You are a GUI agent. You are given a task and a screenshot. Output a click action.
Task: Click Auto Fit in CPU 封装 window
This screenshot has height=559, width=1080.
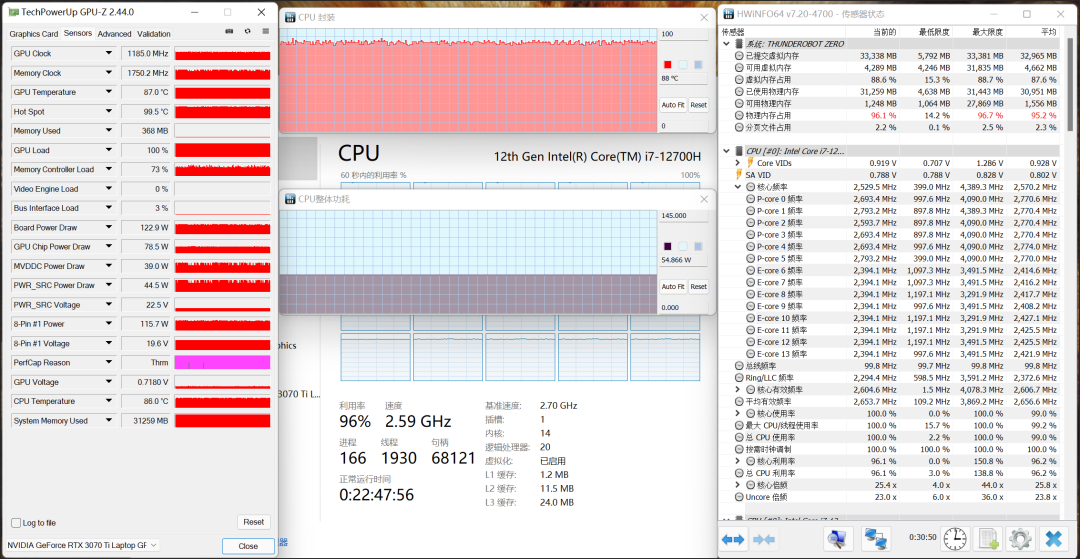click(x=673, y=105)
